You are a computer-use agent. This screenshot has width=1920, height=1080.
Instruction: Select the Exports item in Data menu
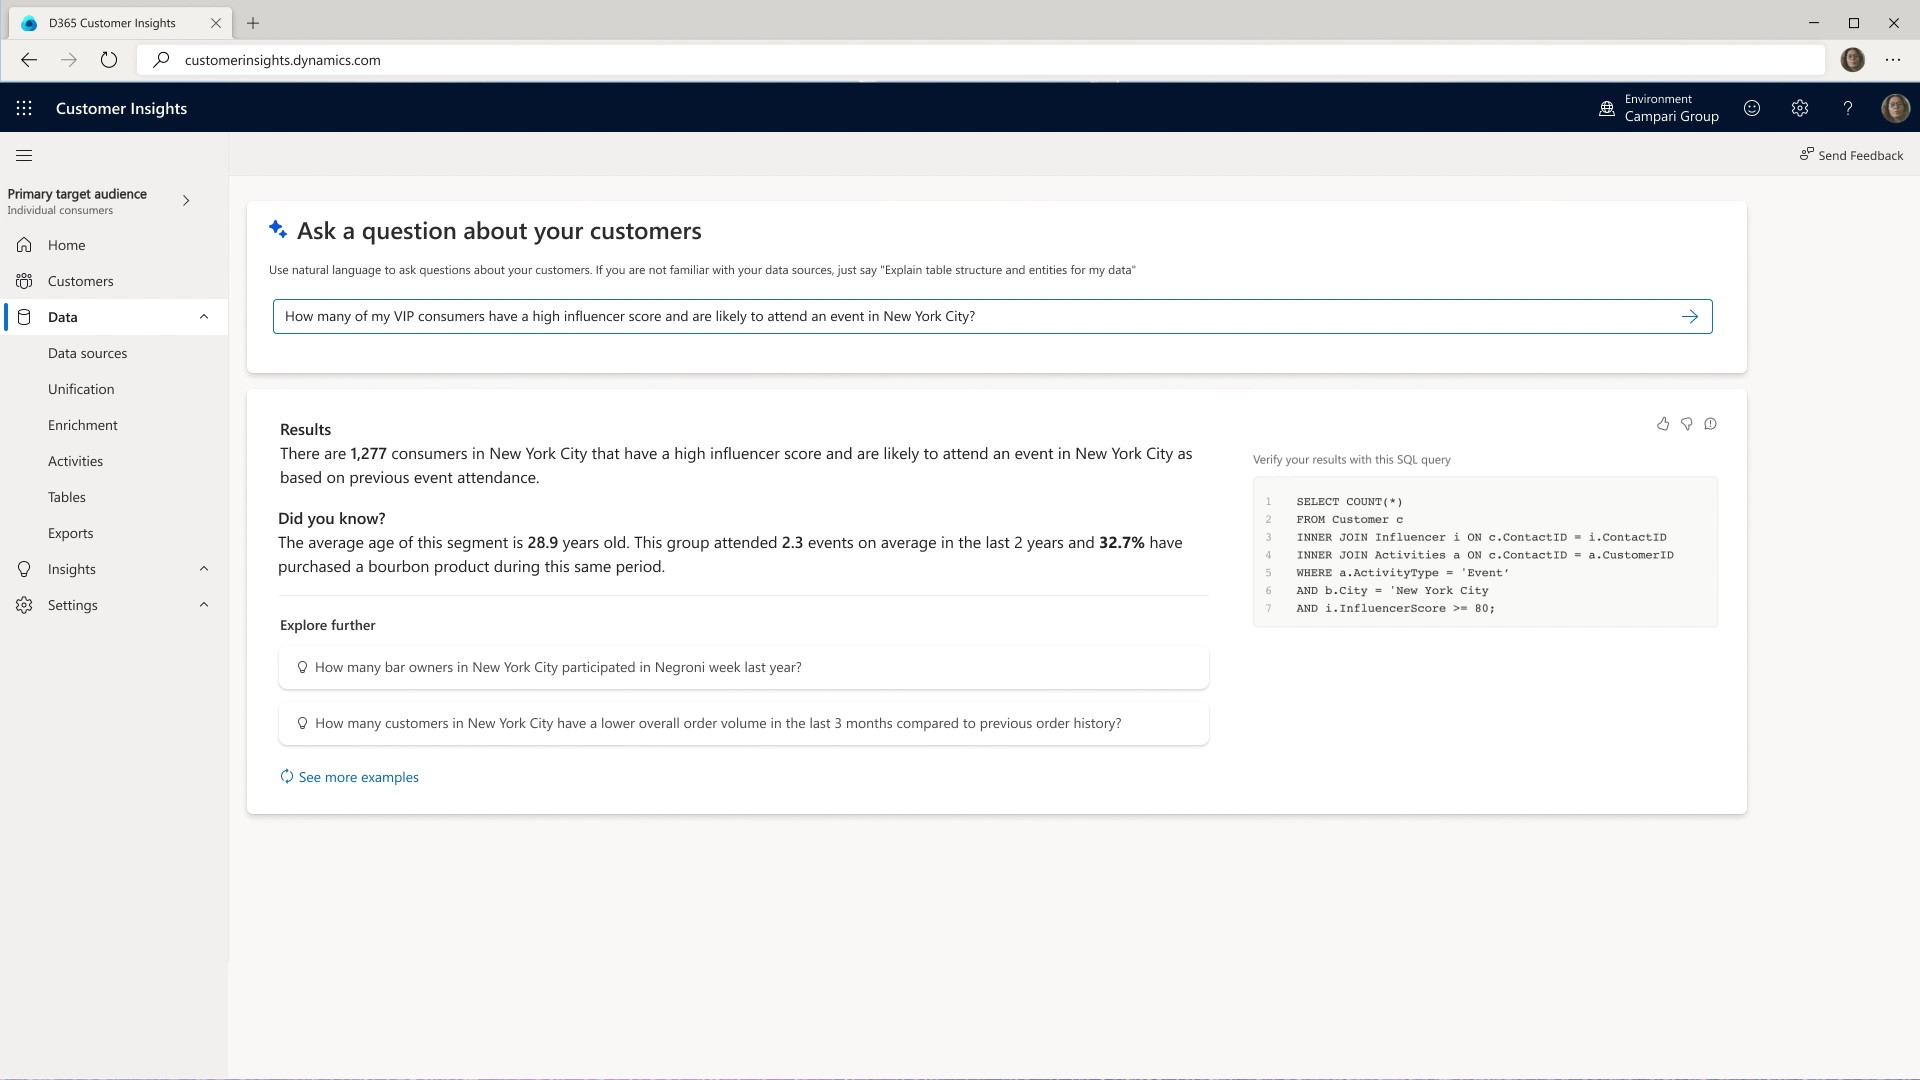[x=70, y=533]
